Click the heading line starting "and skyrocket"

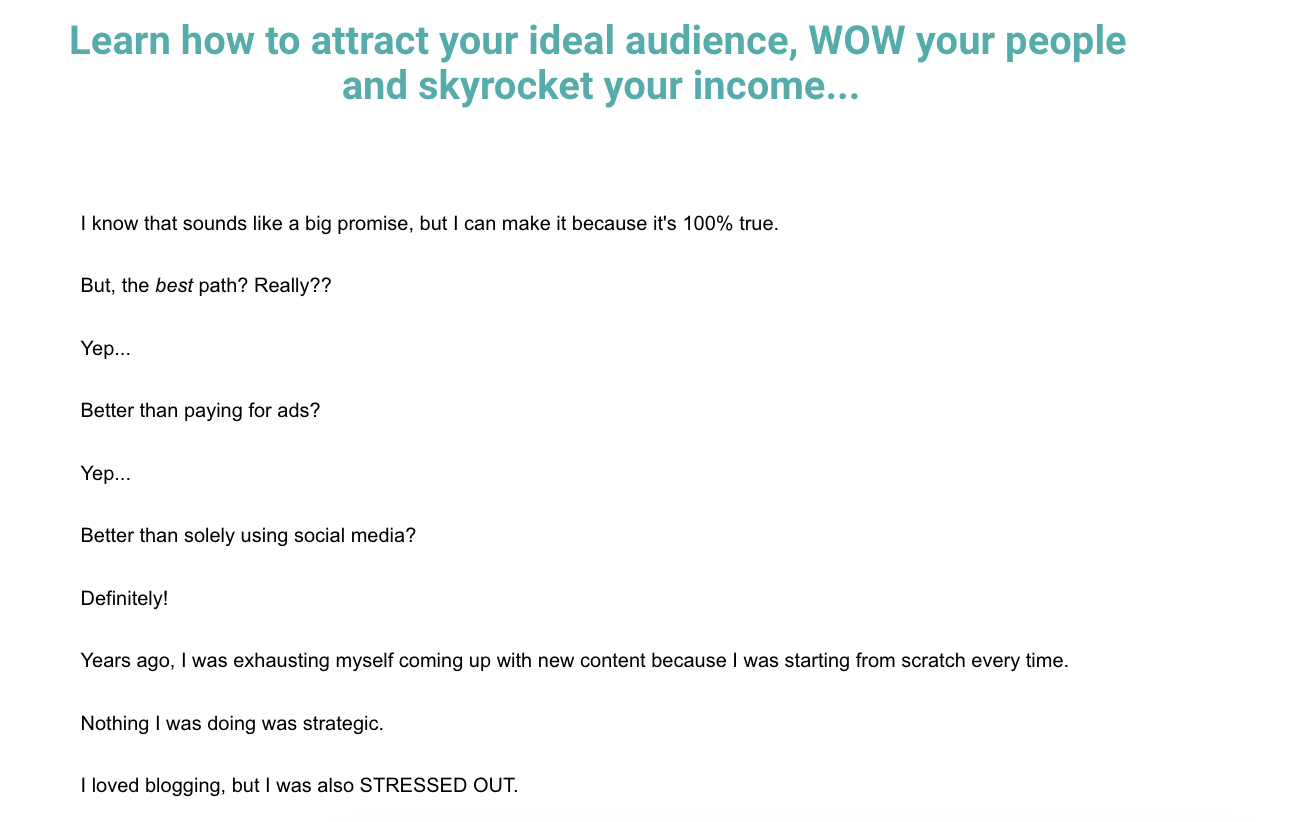pyautogui.click(x=600, y=86)
